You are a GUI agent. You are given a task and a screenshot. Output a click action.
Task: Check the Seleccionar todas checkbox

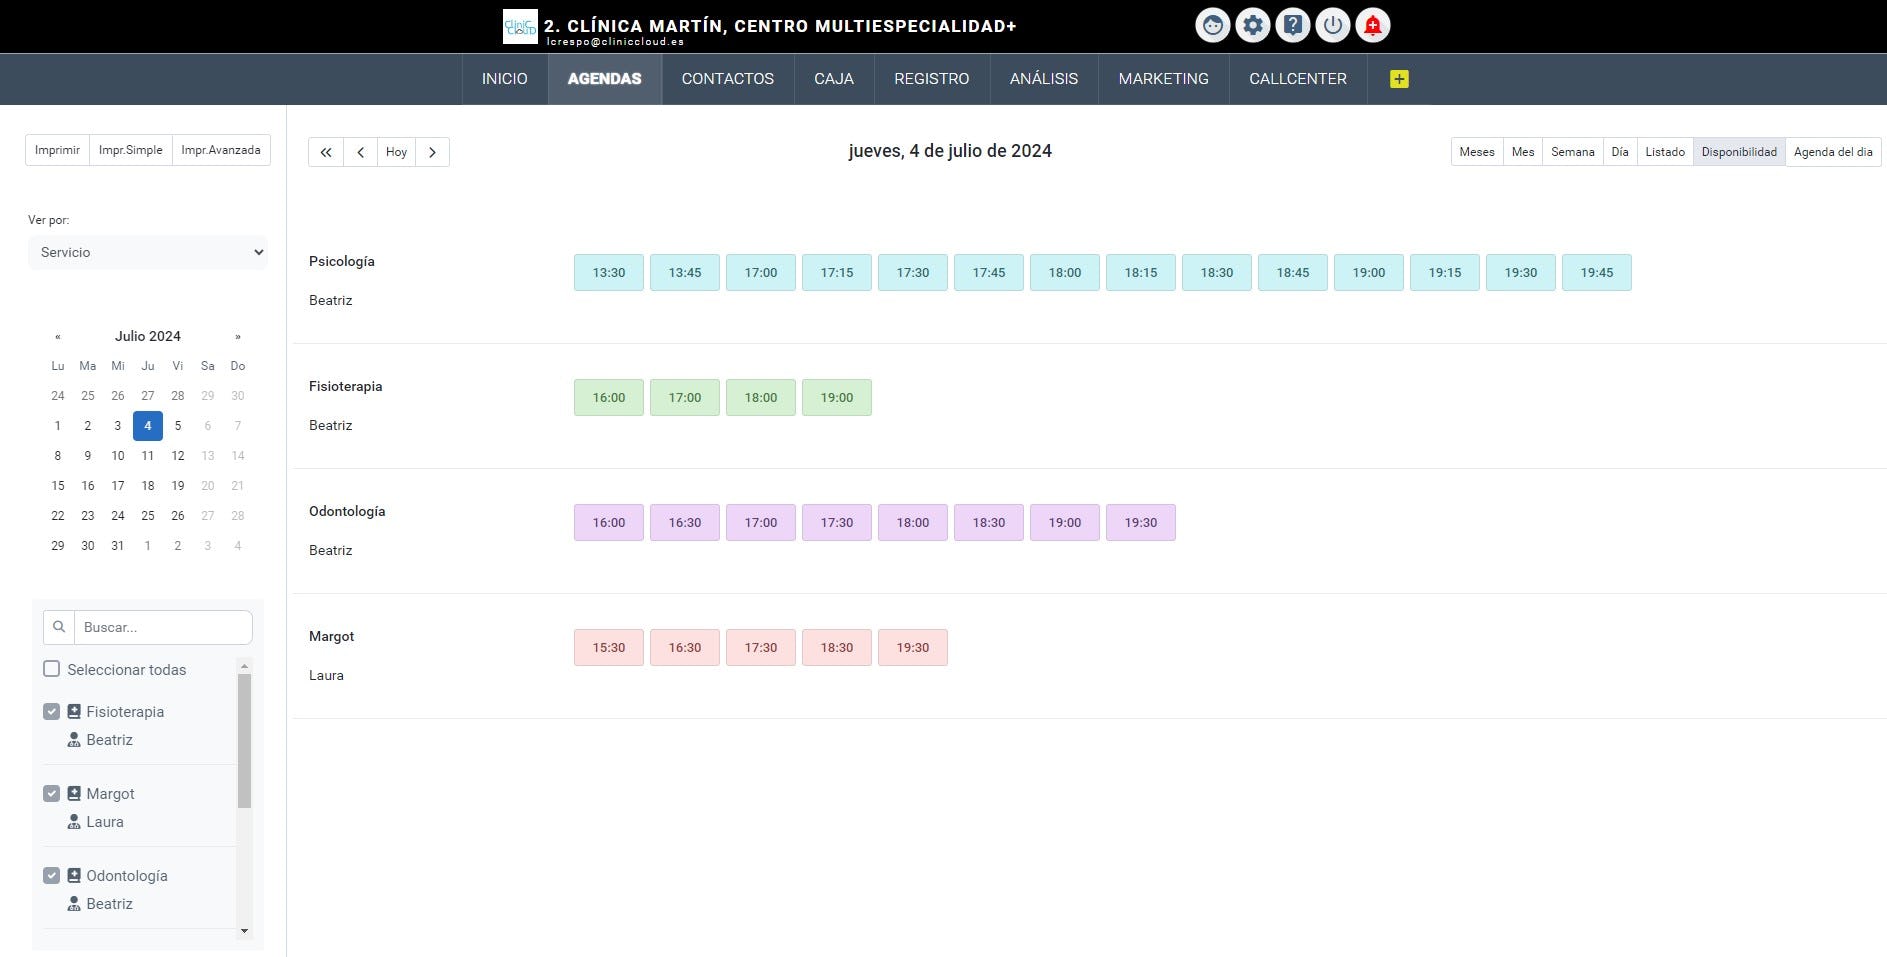(x=51, y=669)
